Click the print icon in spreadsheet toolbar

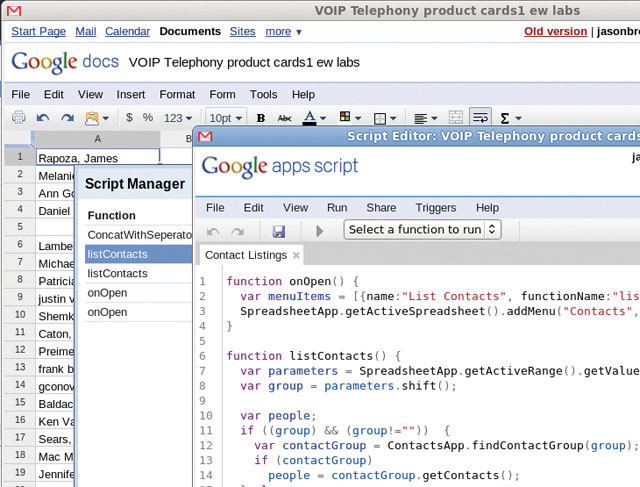(19, 117)
